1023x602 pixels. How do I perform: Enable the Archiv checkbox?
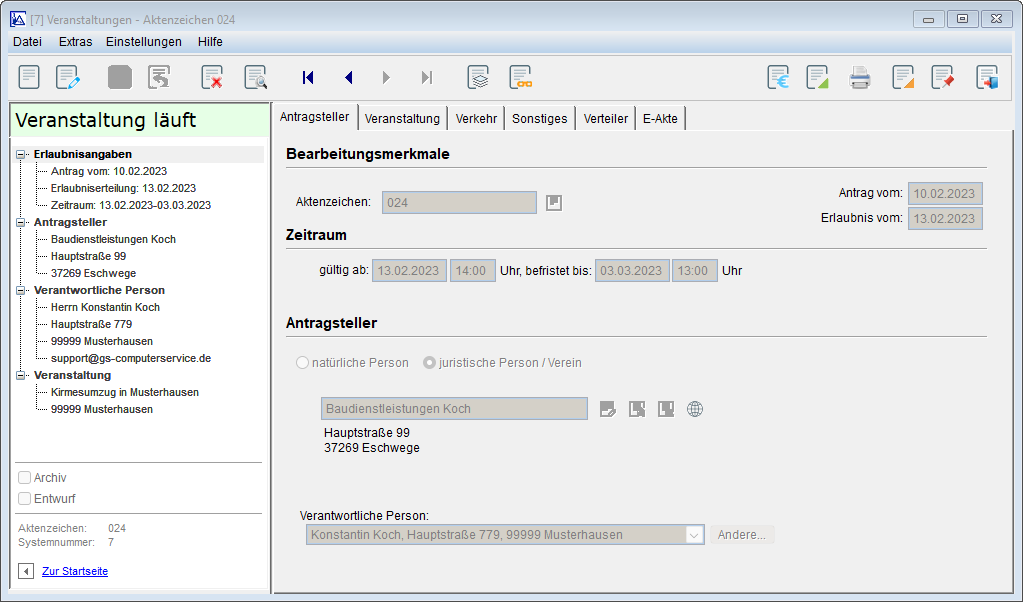(x=25, y=478)
